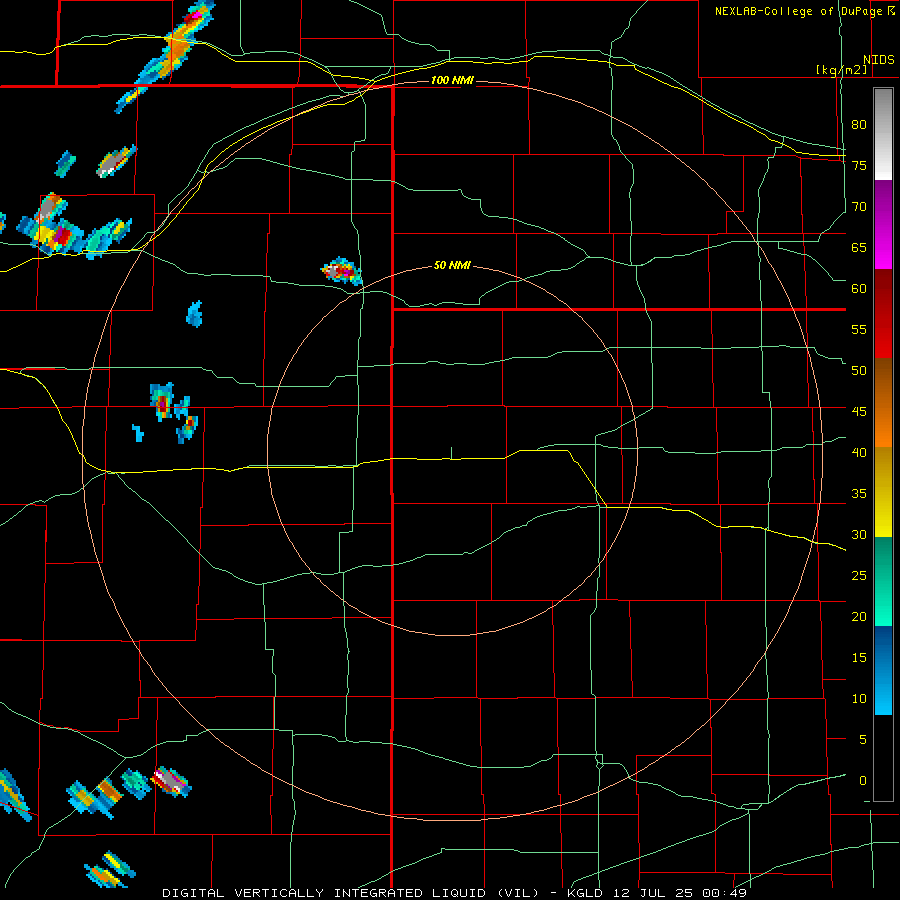Click the 0 value at the scale bottom
900x900 pixels.
[863, 781]
